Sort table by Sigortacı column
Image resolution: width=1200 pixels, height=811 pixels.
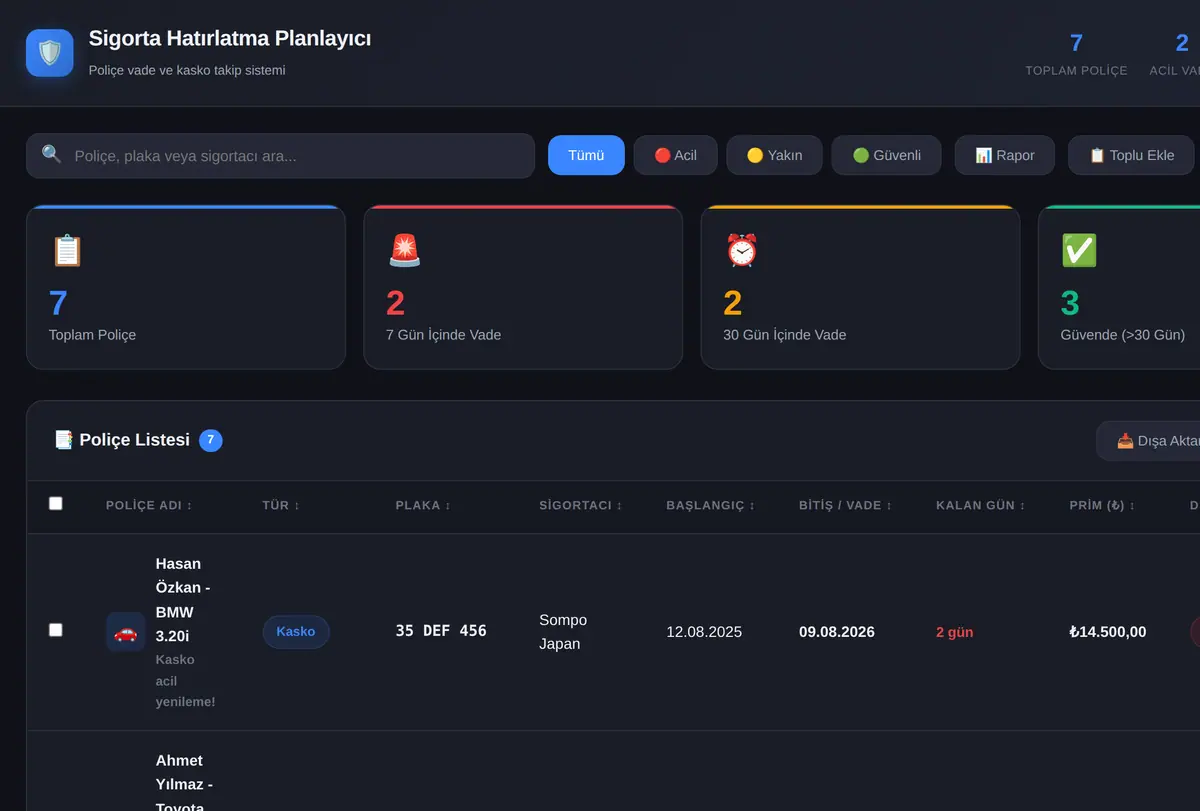[581, 506]
